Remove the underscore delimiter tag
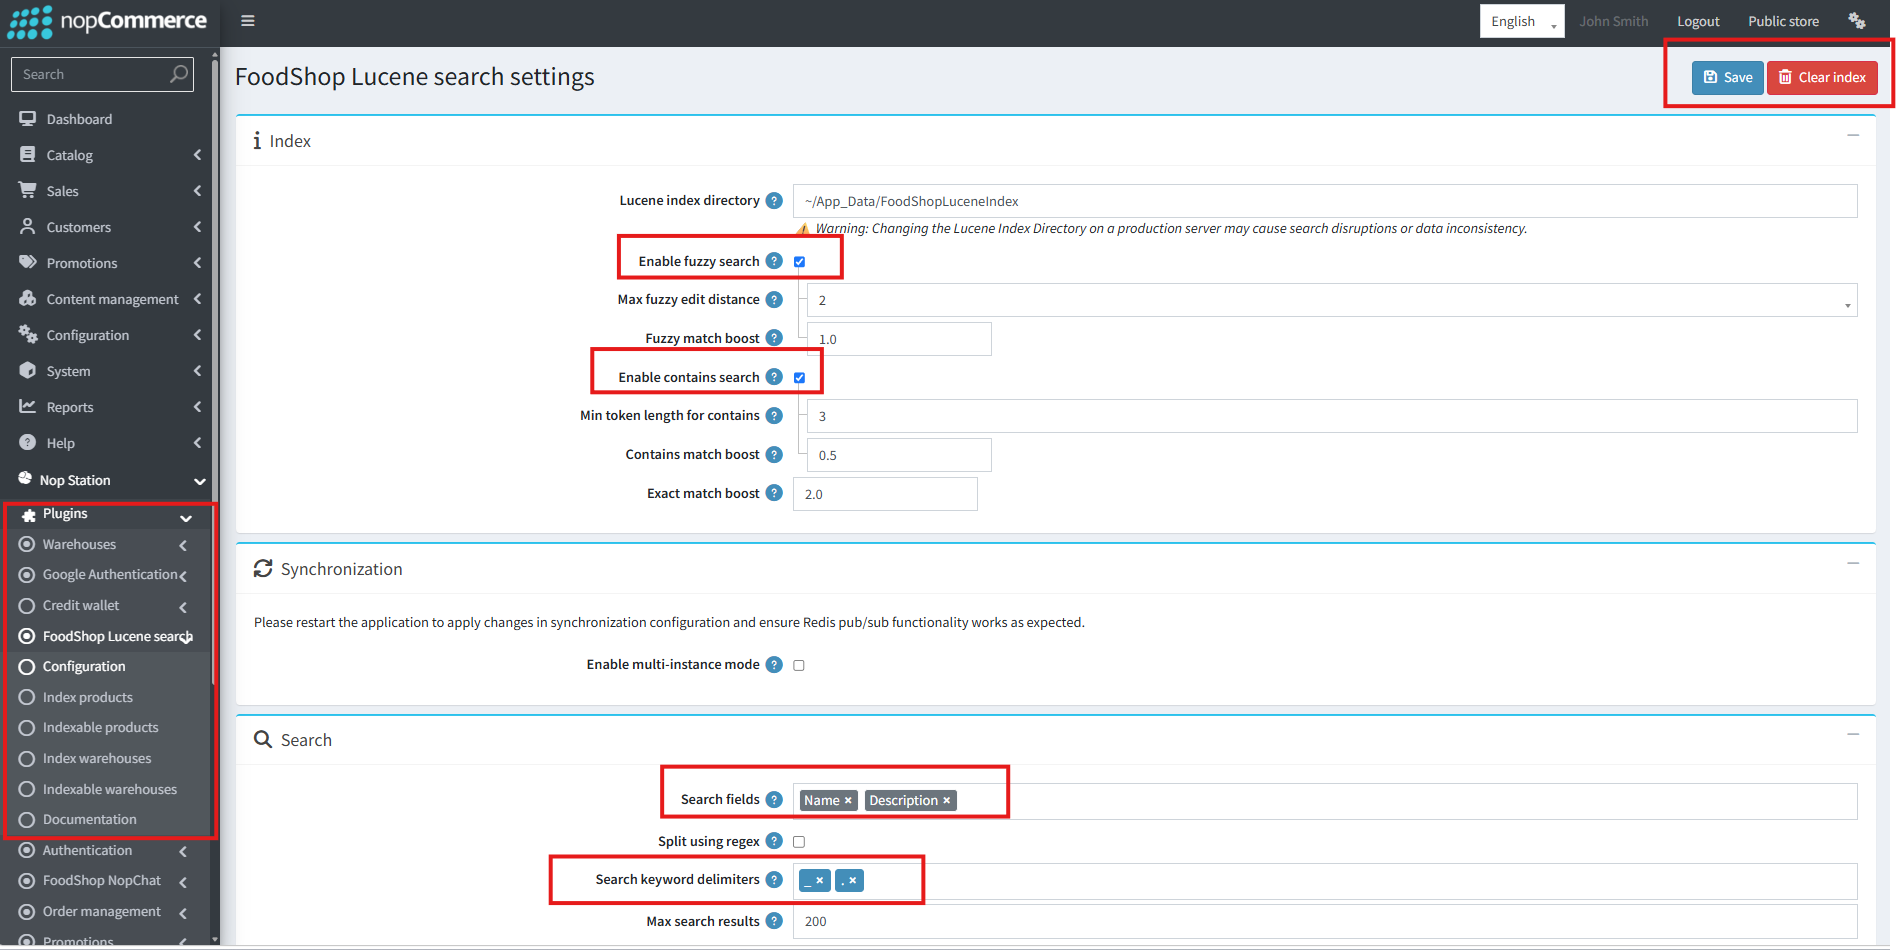 coord(819,881)
